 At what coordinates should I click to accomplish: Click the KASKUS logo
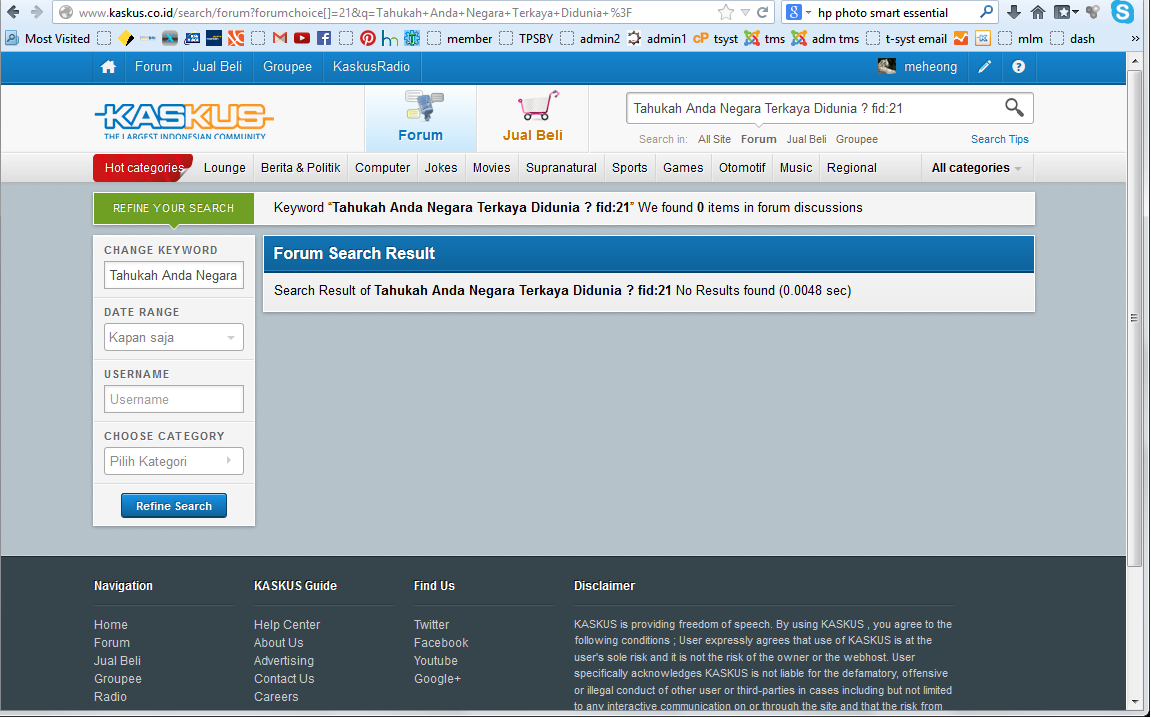click(x=184, y=120)
